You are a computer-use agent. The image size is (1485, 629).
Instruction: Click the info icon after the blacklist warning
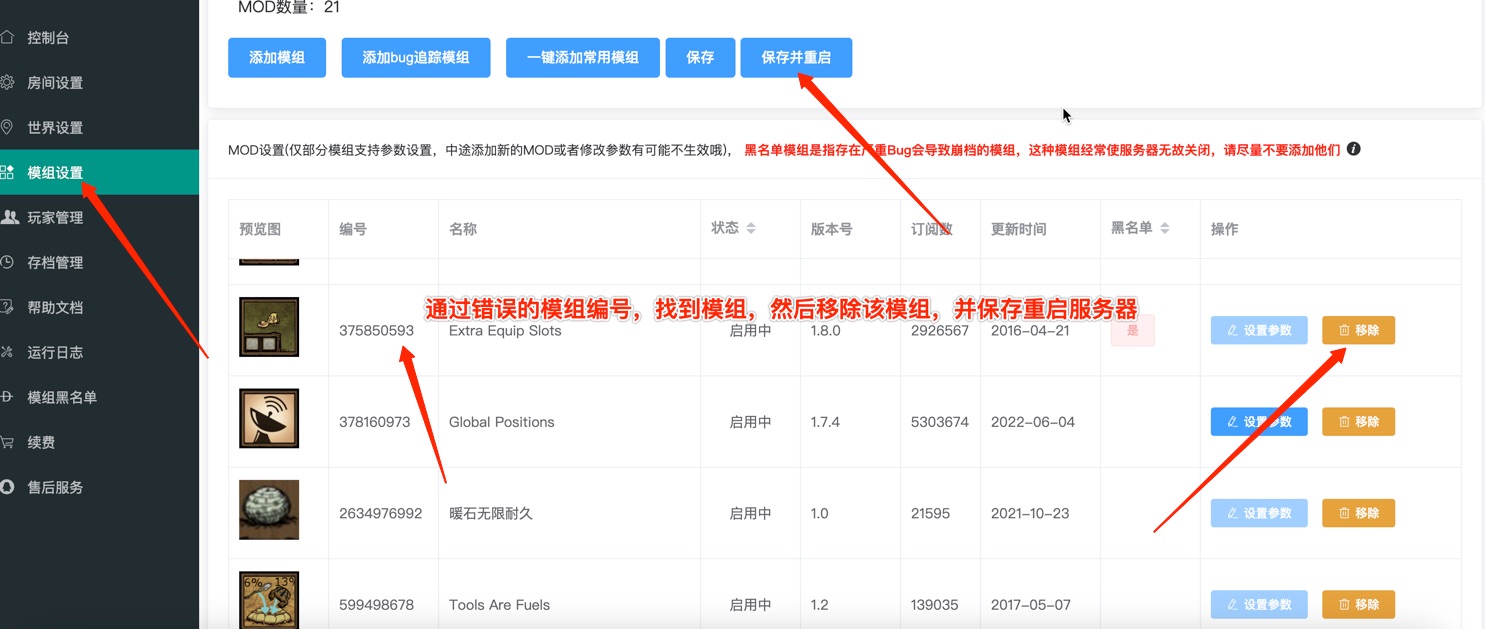click(1354, 149)
